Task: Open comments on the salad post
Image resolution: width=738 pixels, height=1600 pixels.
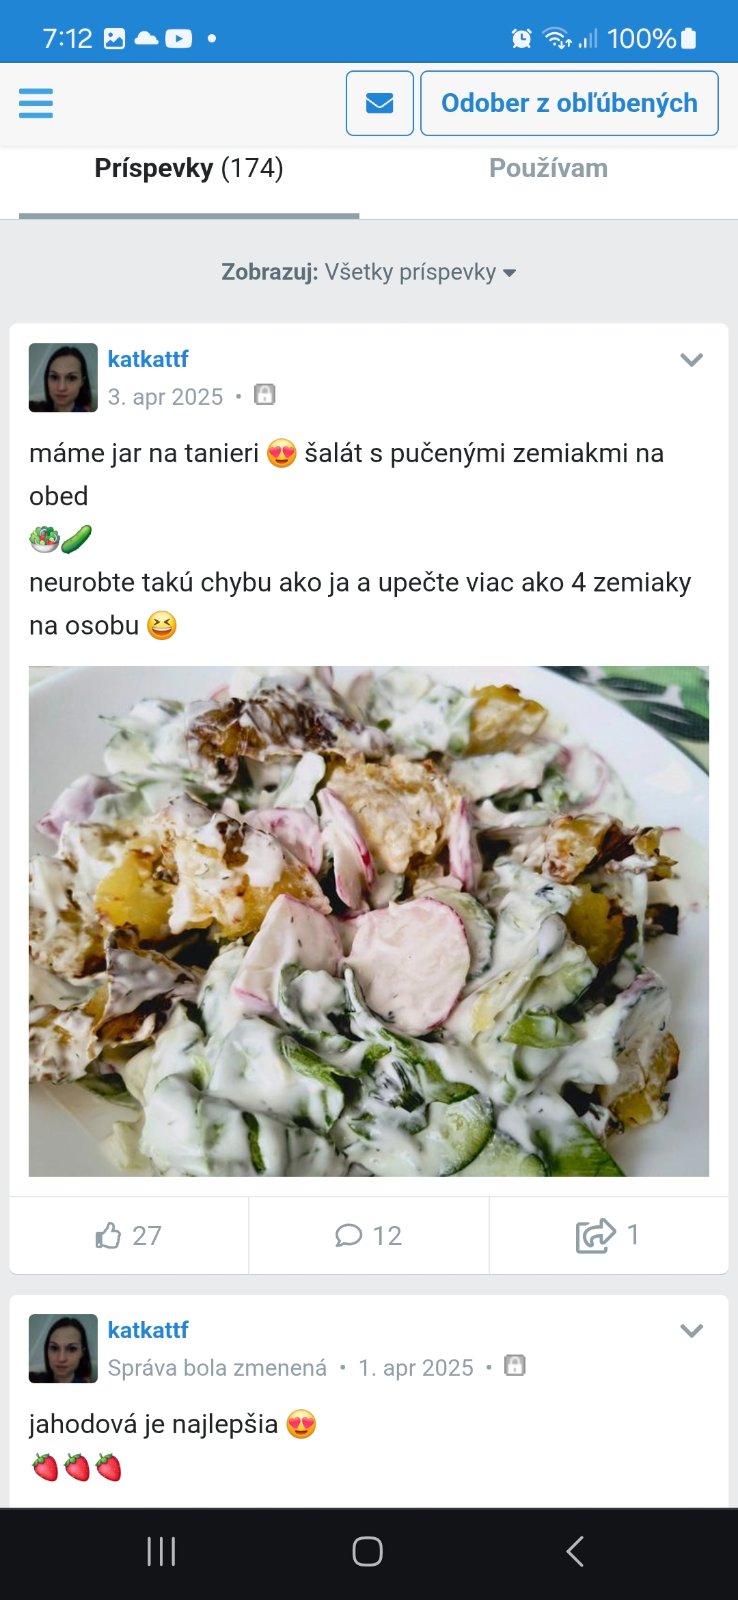Action: pos(369,1235)
